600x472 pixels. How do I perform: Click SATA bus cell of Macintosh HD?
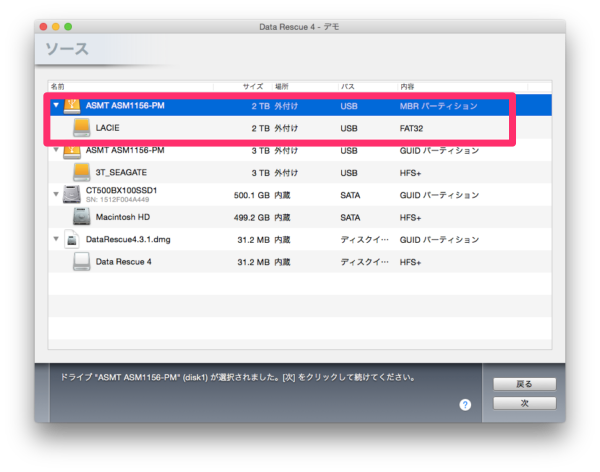point(350,217)
